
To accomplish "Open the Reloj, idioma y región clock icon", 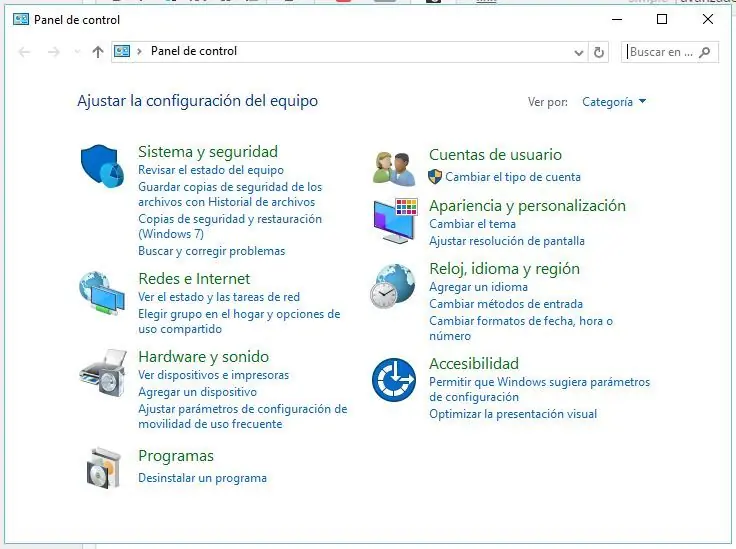I will click(393, 286).
